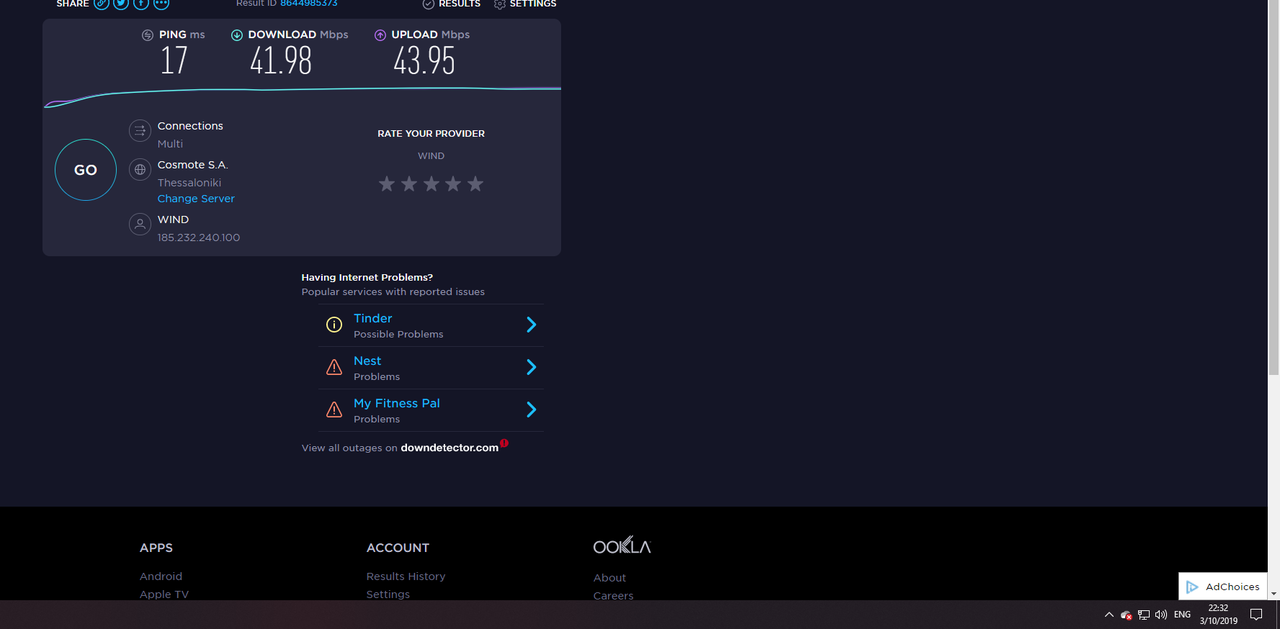1280x629 pixels.
Task: Start a new test with GO
Action: pyautogui.click(x=86, y=170)
